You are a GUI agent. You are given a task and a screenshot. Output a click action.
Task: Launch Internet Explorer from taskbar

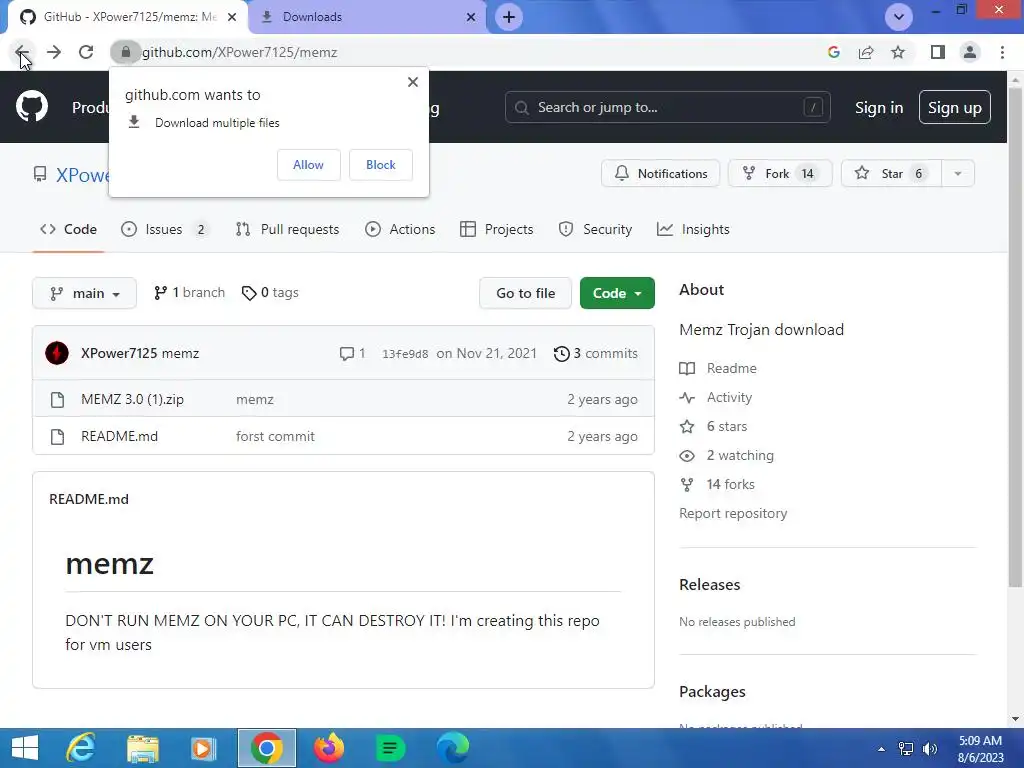coord(82,748)
